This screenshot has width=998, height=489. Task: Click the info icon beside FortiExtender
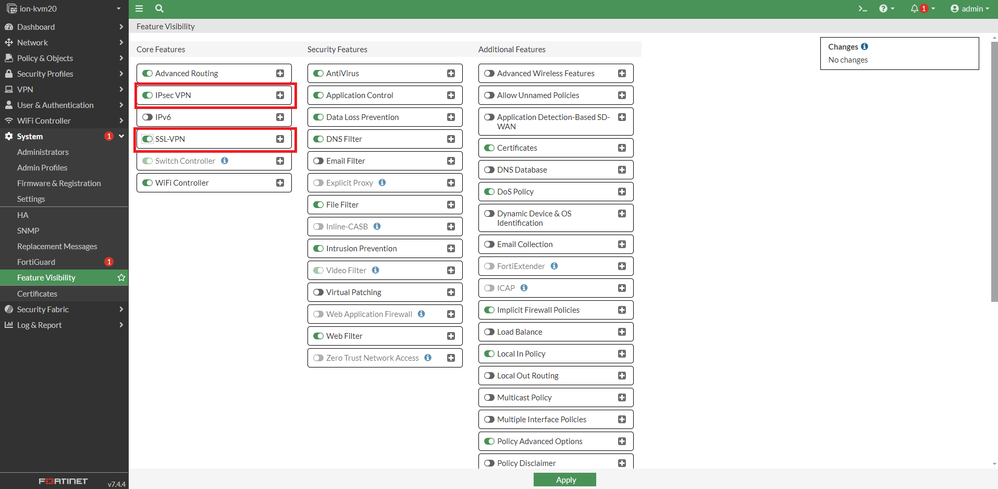(x=554, y=266)
